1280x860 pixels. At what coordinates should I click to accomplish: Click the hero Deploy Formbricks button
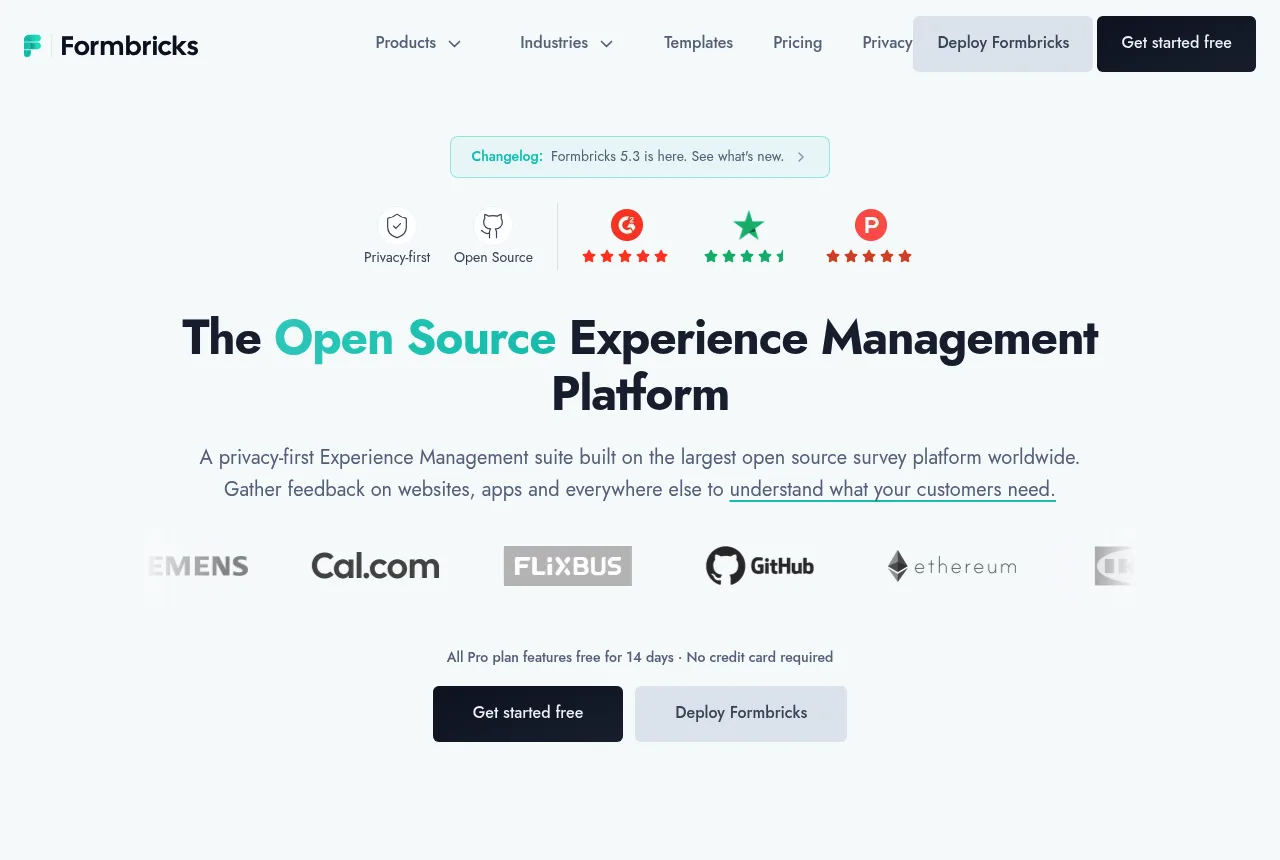[x=741, y=714]
